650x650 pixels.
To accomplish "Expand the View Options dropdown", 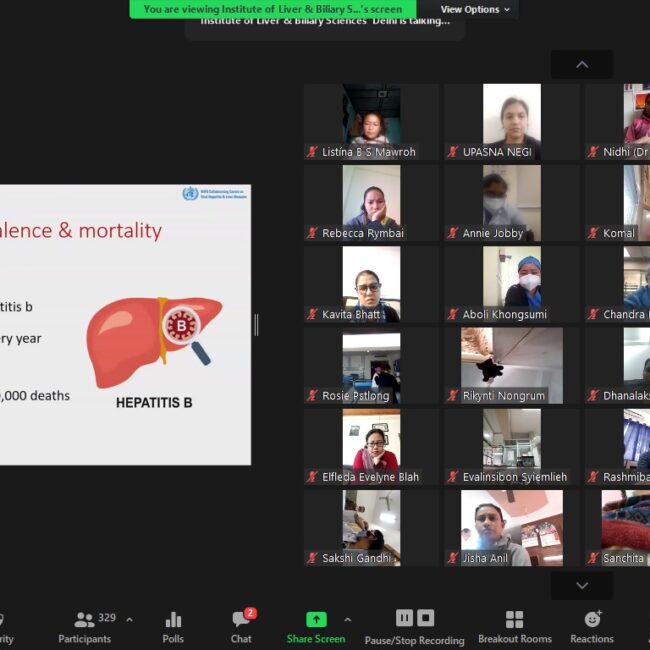I will [x=475, y=9].
